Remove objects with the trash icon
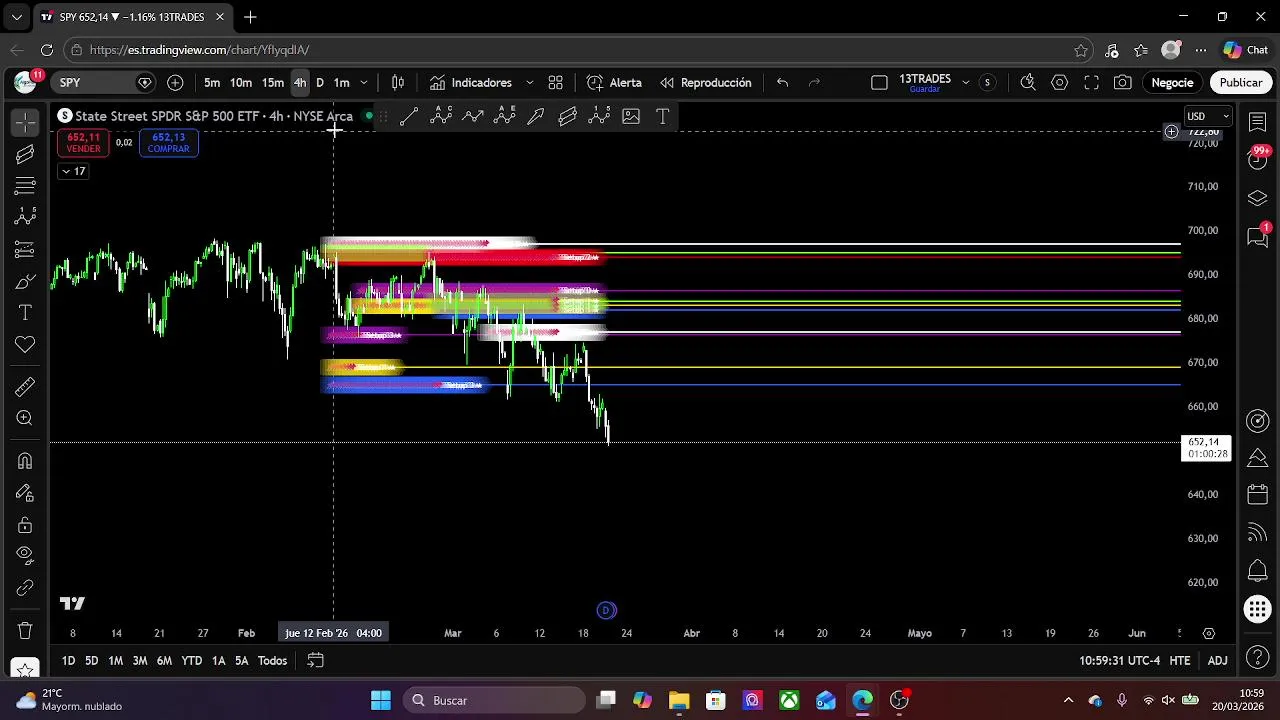This screenshot has width=1280, height=720. click(25, 631)
